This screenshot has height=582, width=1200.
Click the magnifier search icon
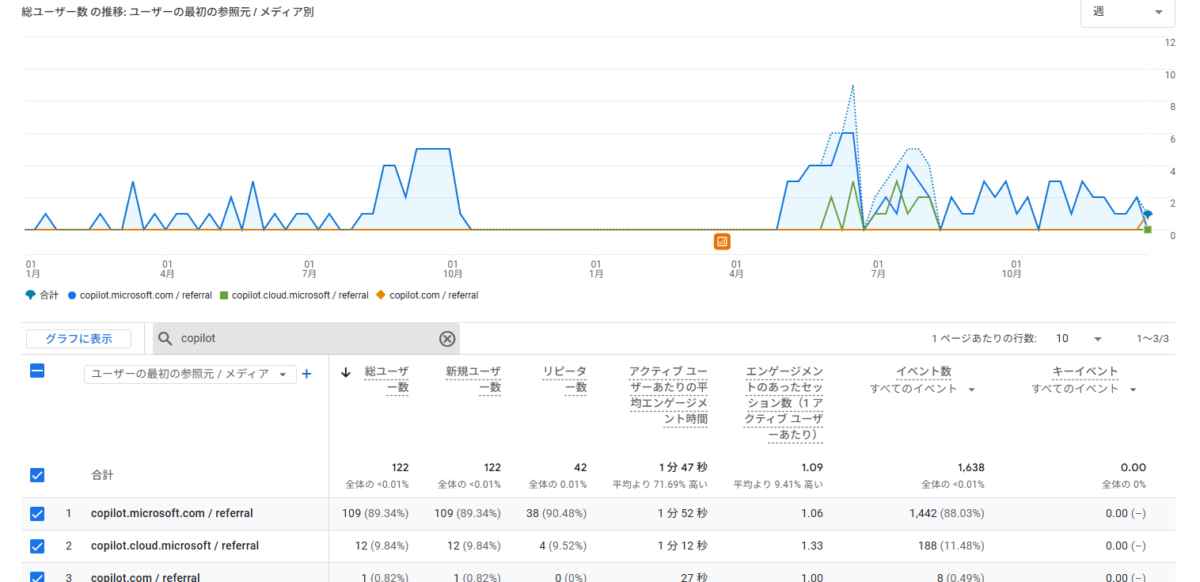click(166, 339)
